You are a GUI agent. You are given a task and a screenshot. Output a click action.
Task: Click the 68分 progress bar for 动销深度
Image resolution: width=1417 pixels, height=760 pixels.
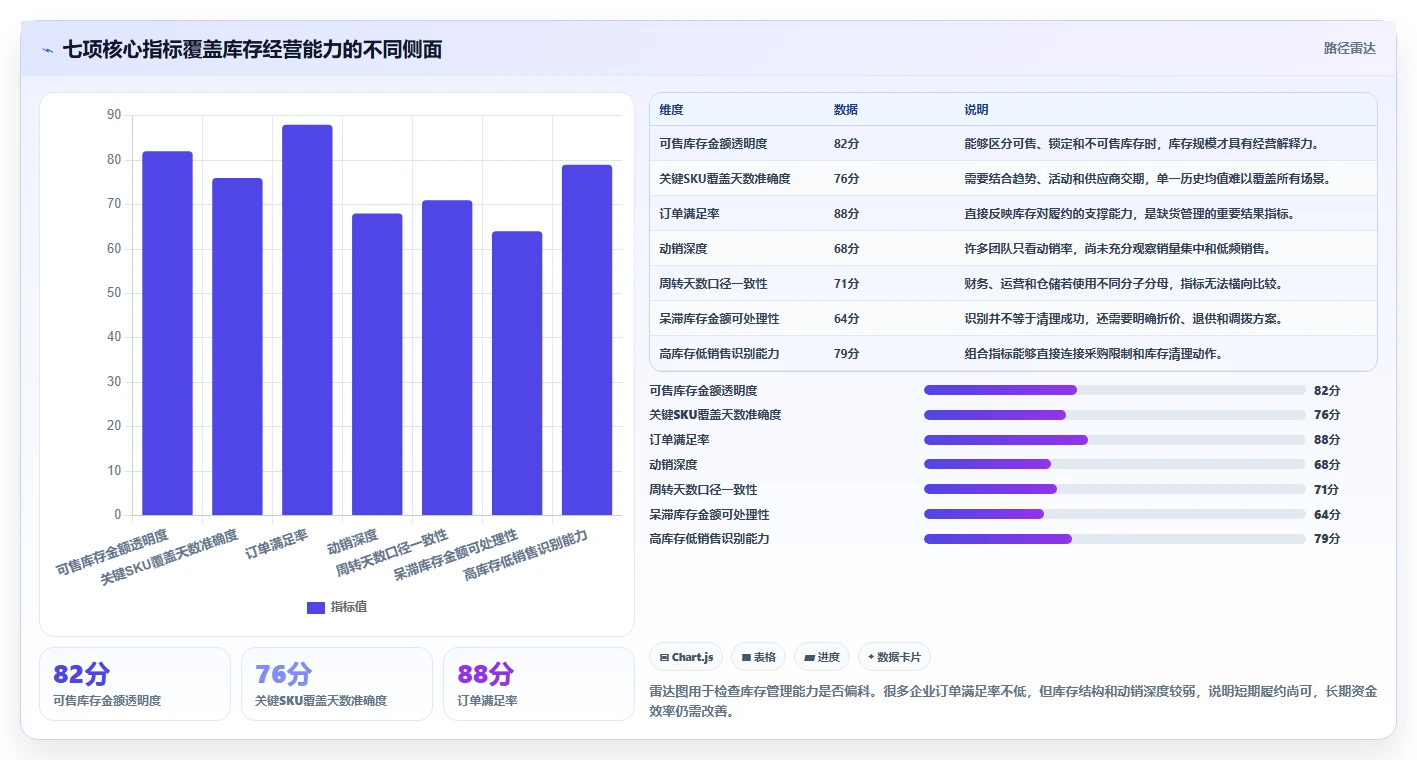click(1115, 464)
